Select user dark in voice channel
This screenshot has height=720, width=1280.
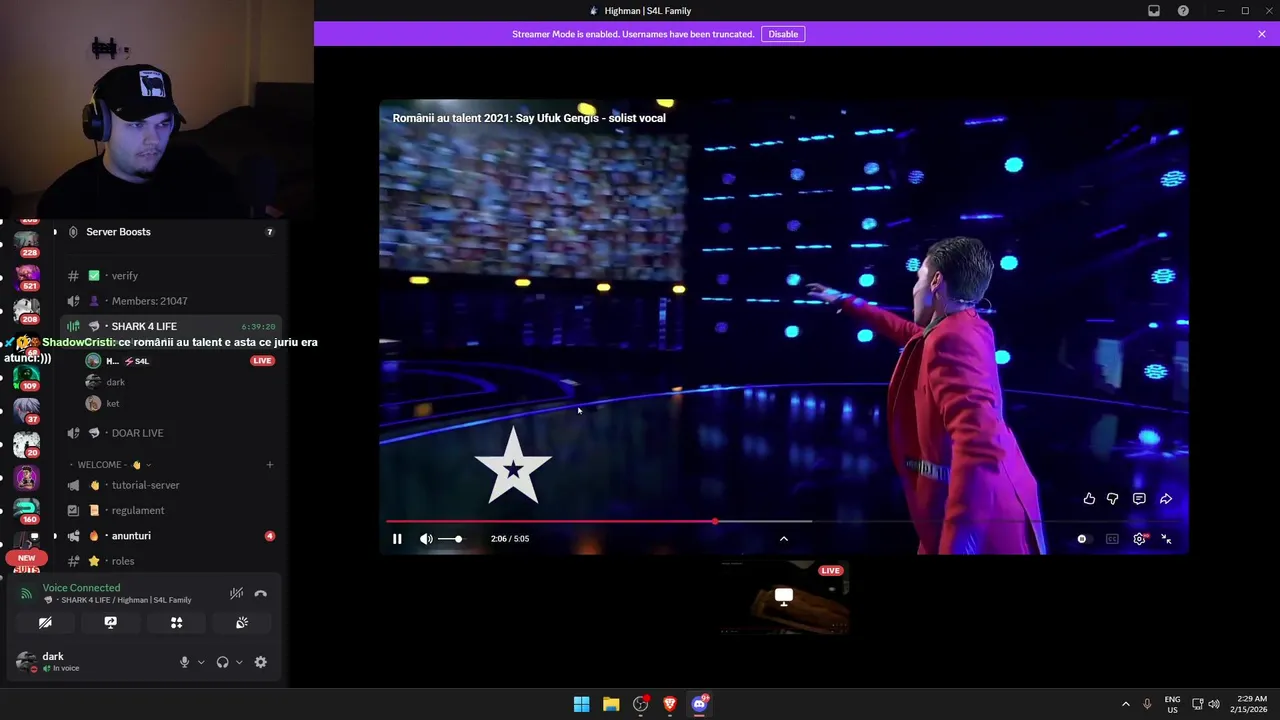coord(180,382)
